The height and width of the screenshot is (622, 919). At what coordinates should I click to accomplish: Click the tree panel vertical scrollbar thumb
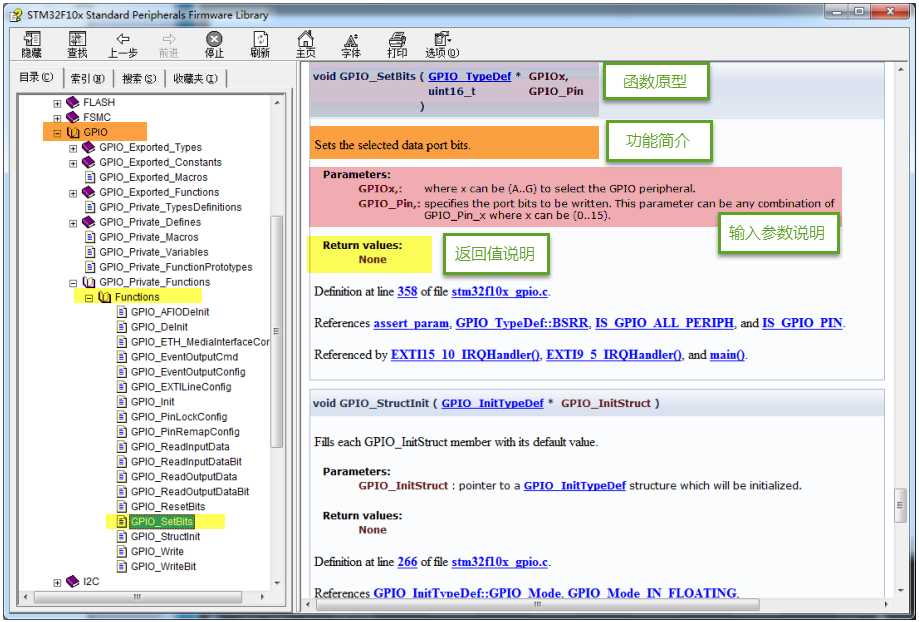pyautogui.click(x=277, y=331)
